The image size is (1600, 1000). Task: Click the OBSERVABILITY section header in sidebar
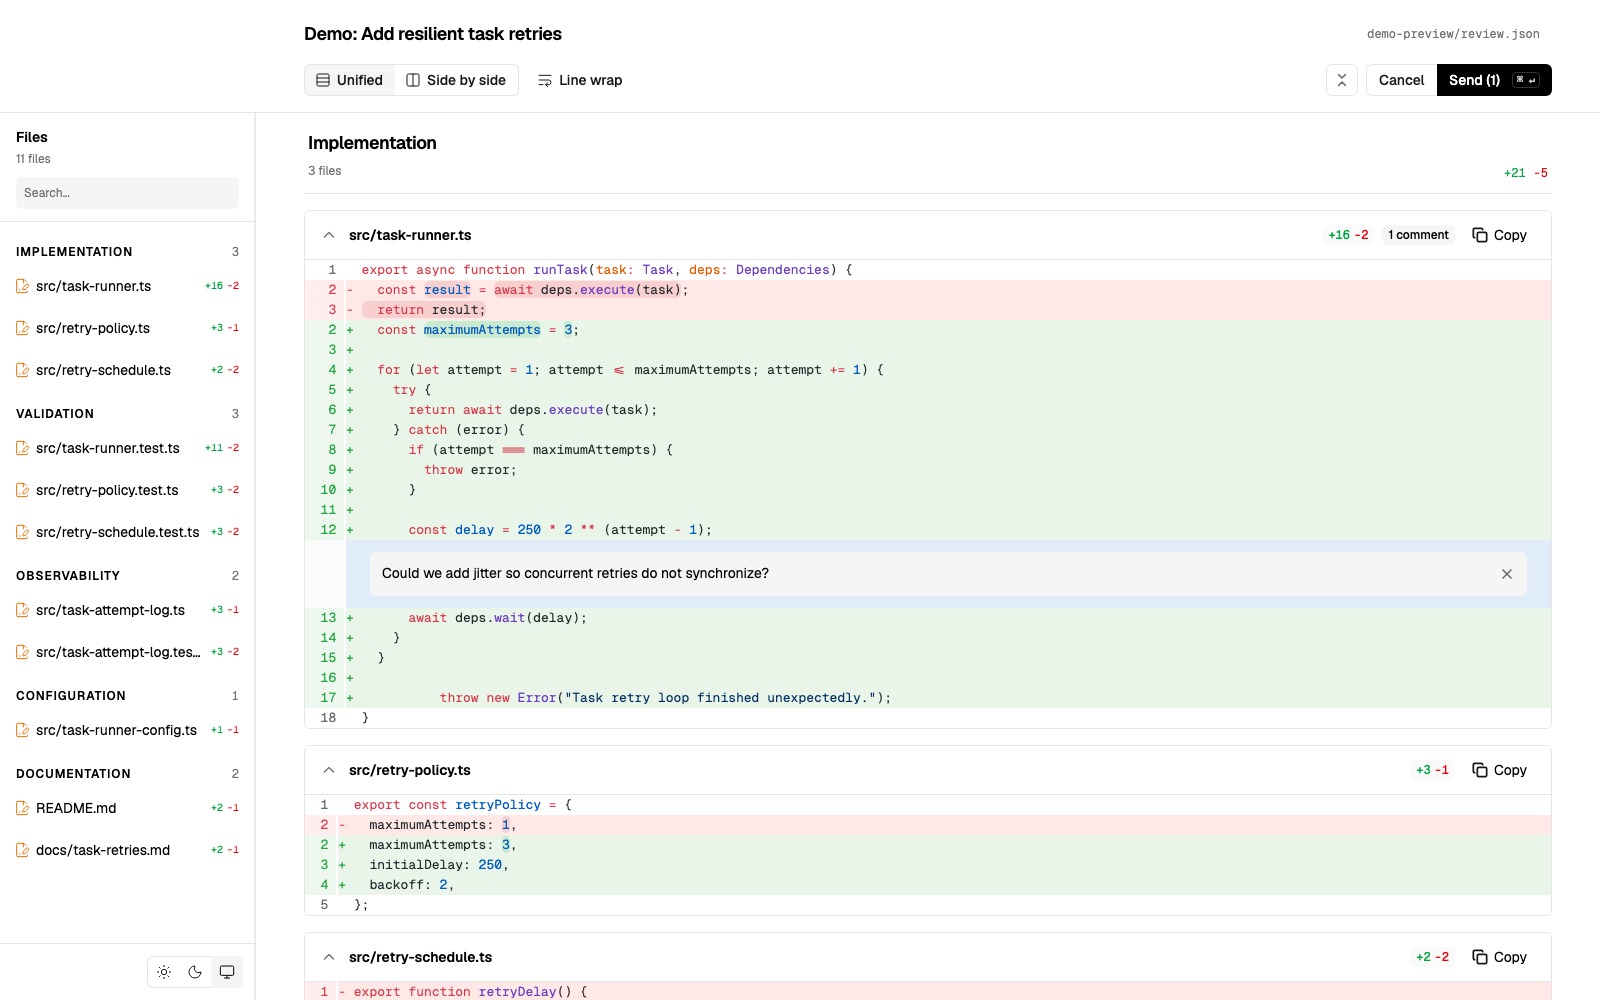tap(68, 576)
